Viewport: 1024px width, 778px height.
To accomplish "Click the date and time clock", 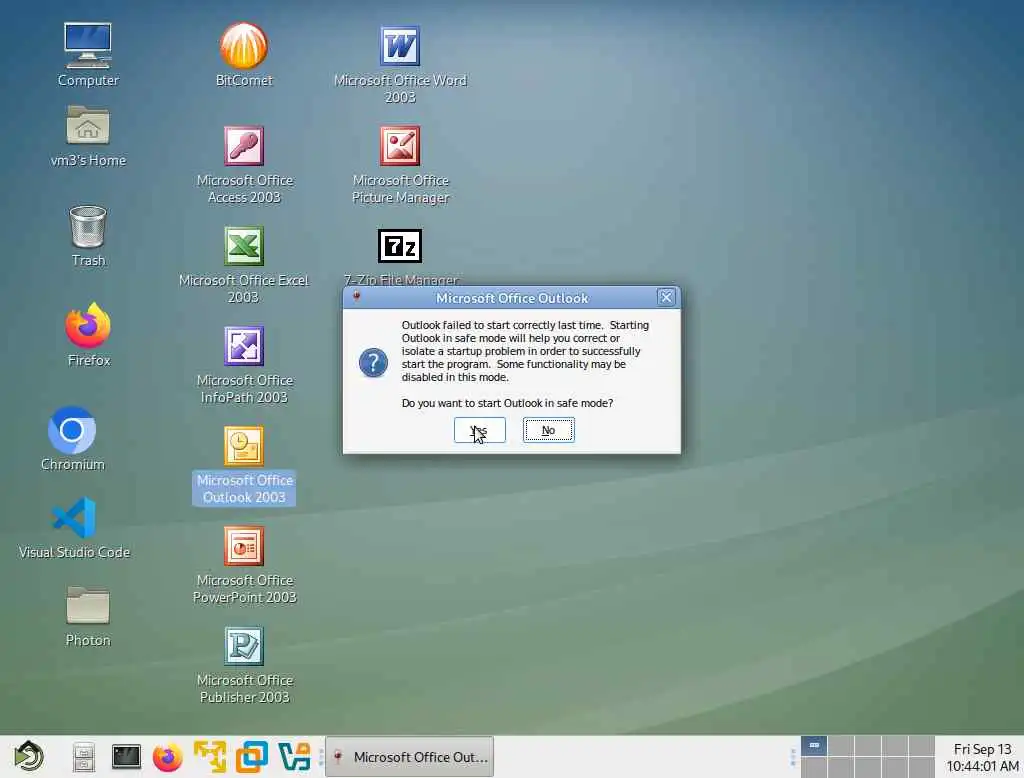I will pos(982,757).
